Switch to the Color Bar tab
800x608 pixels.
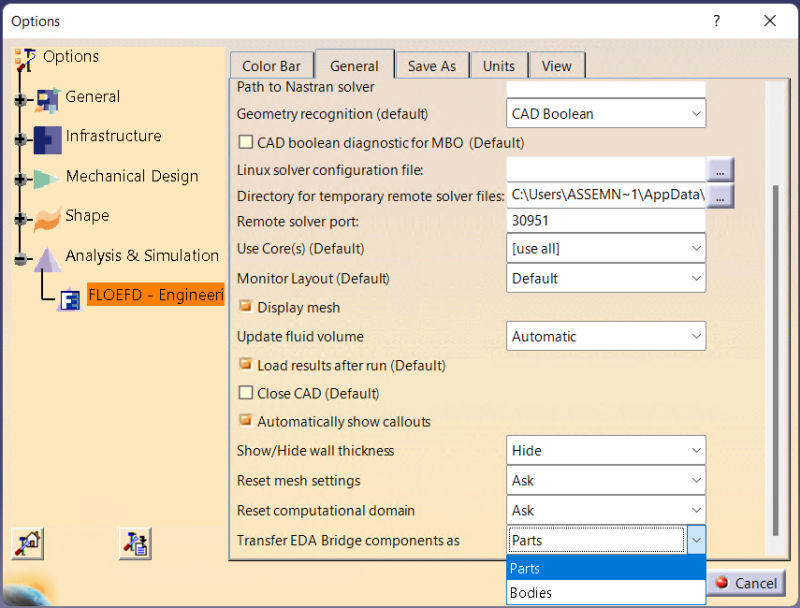pyautogui.click(x=272, y=66)
